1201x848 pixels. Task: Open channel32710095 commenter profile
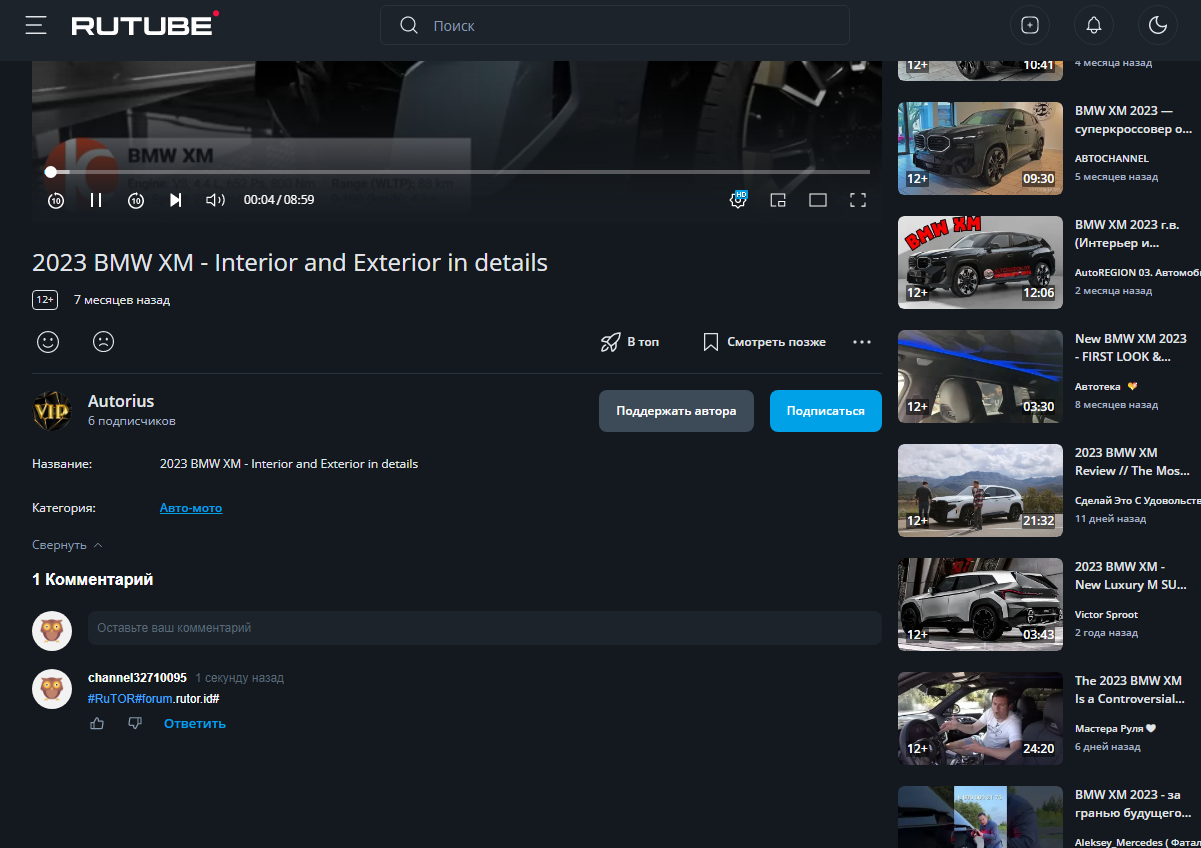137,678
